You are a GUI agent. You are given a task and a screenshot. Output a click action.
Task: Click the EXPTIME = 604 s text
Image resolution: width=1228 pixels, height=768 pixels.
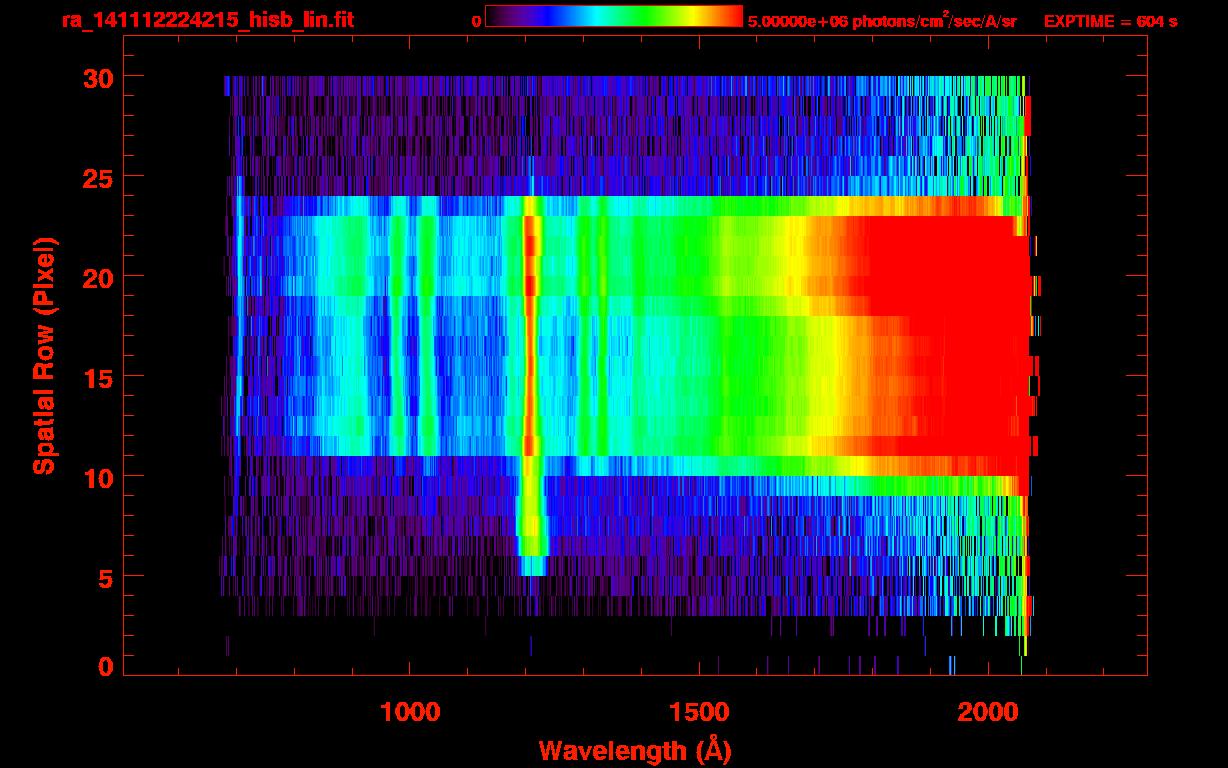1110,20
